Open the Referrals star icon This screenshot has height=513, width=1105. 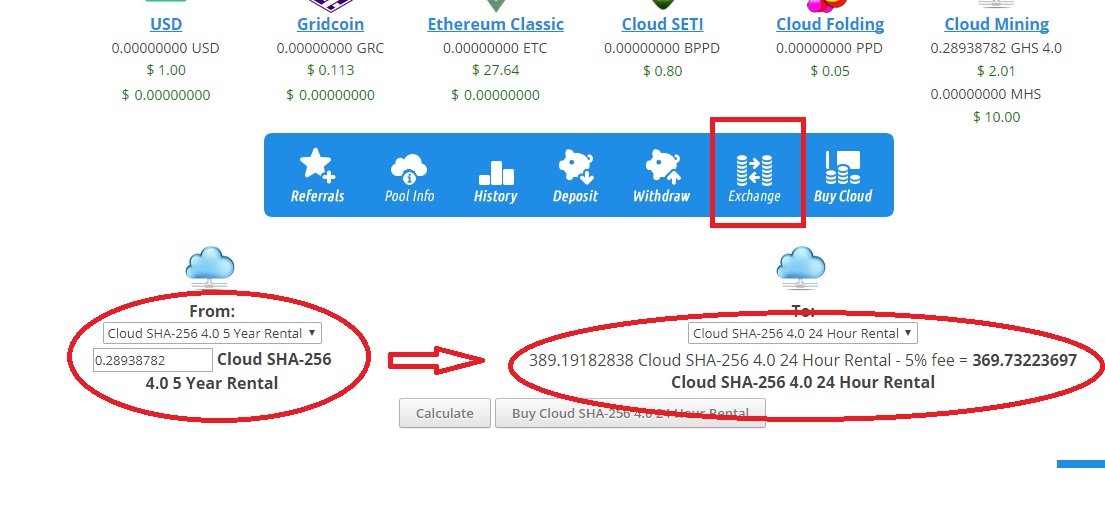point(317,166)
